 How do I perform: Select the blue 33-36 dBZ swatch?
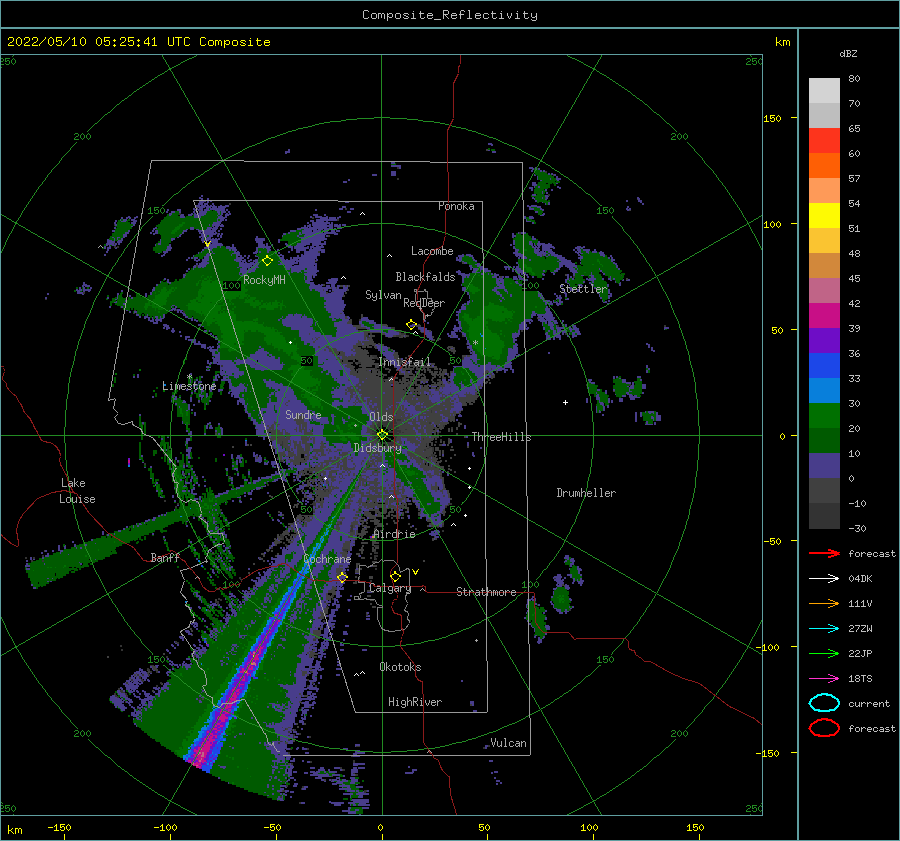pos(824,366)
